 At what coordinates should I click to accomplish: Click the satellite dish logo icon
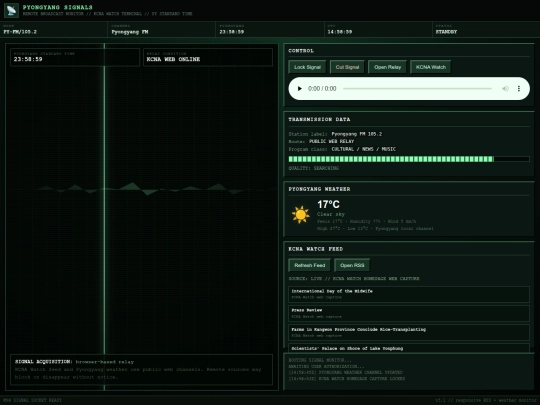click(x=11, y=10)
